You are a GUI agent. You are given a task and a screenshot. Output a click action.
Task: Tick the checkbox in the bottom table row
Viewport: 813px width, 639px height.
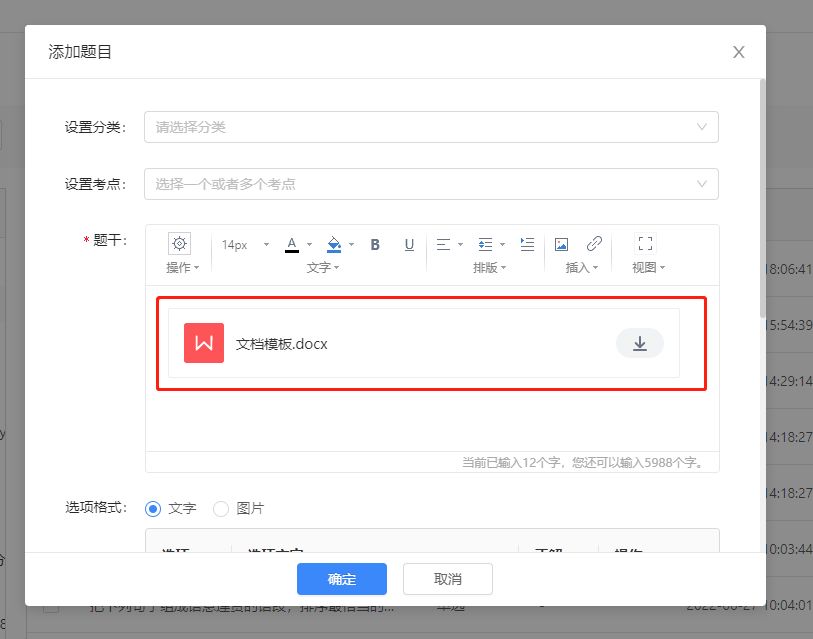(x=51, y=607)
